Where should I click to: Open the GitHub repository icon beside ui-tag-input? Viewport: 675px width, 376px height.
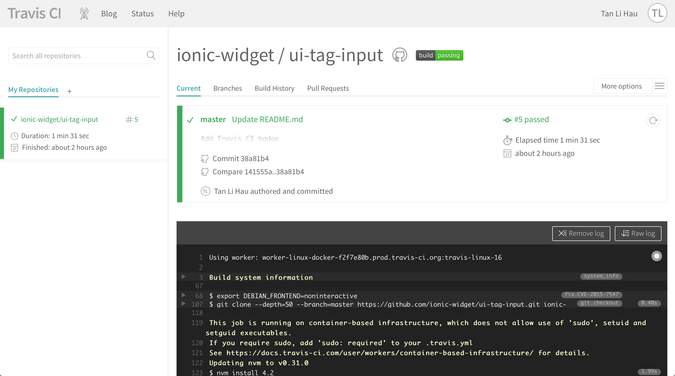click(x=399, y=55)
